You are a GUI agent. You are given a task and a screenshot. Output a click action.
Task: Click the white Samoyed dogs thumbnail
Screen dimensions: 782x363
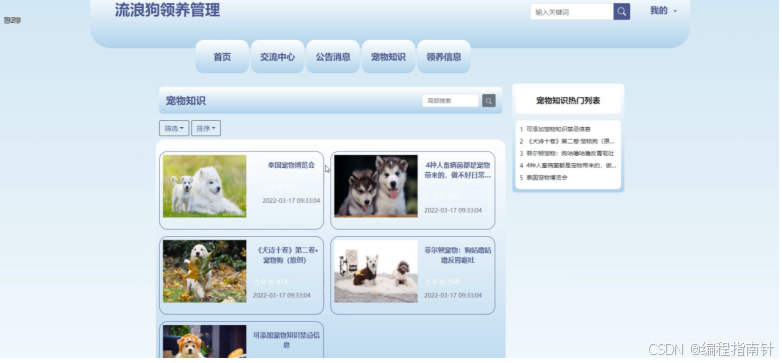(x=204, y=186)
